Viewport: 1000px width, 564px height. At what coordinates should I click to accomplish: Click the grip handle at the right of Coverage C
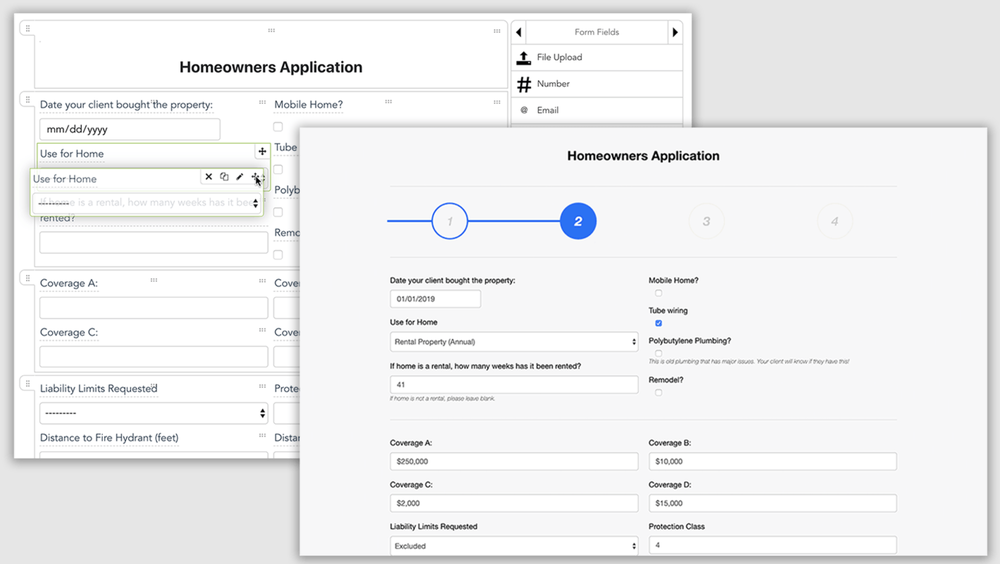point(262,330)
